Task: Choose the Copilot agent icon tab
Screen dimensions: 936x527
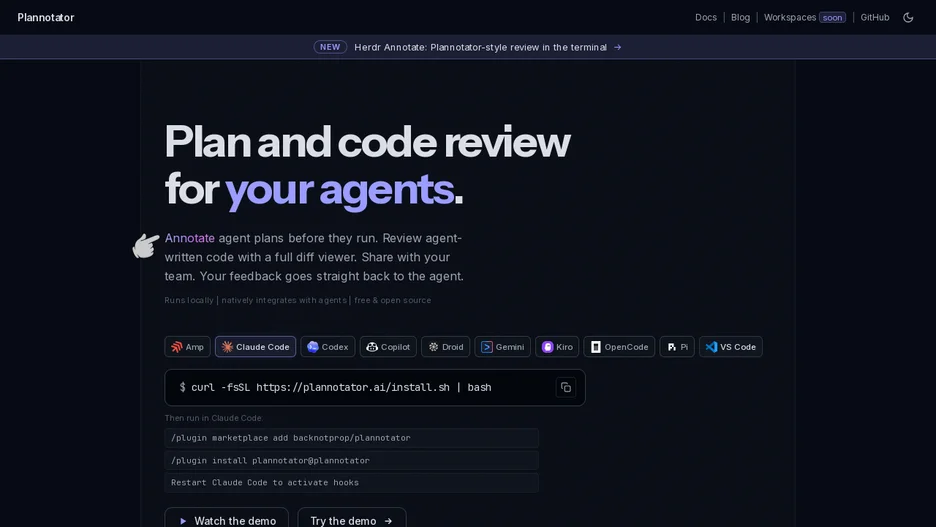Action: point(388,347)
